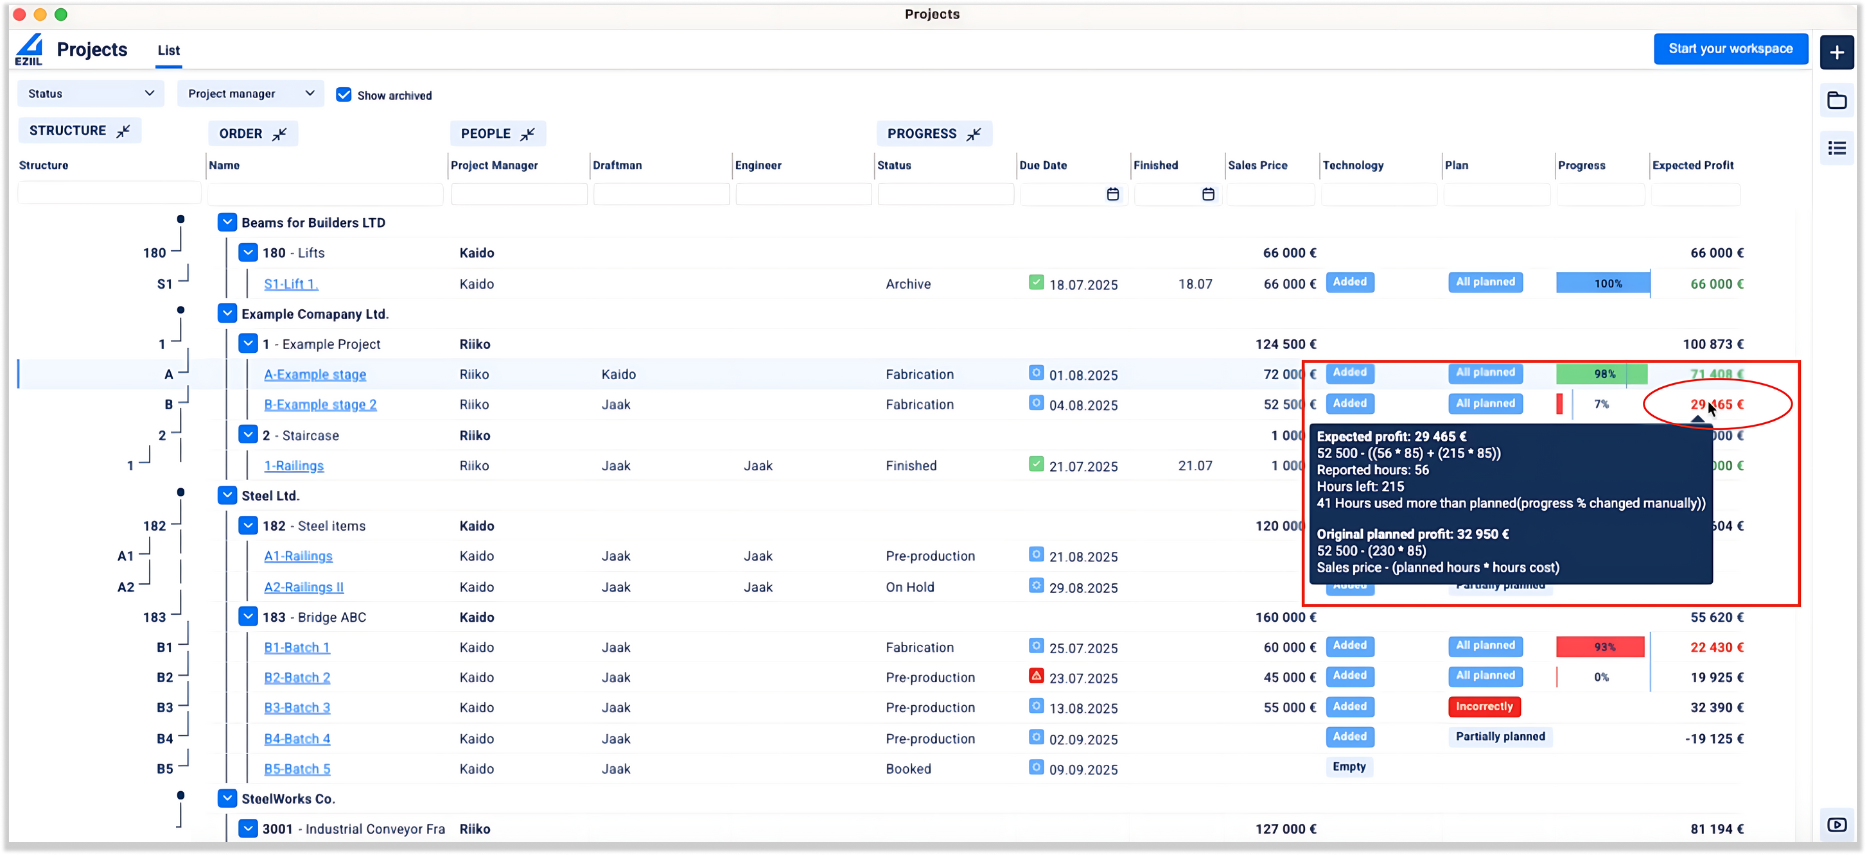Click the video tutorial icon at bottom right

(1837, 825)
